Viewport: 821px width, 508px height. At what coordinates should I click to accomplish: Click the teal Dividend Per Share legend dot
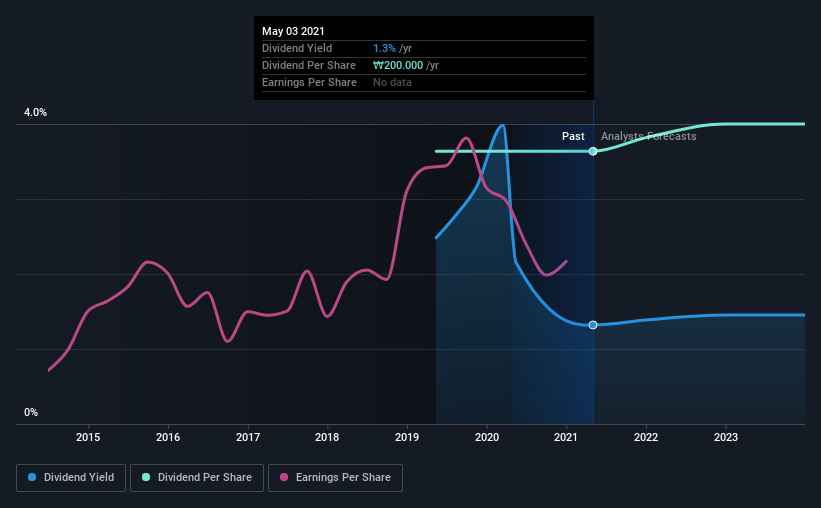click(x=146, y=477)
